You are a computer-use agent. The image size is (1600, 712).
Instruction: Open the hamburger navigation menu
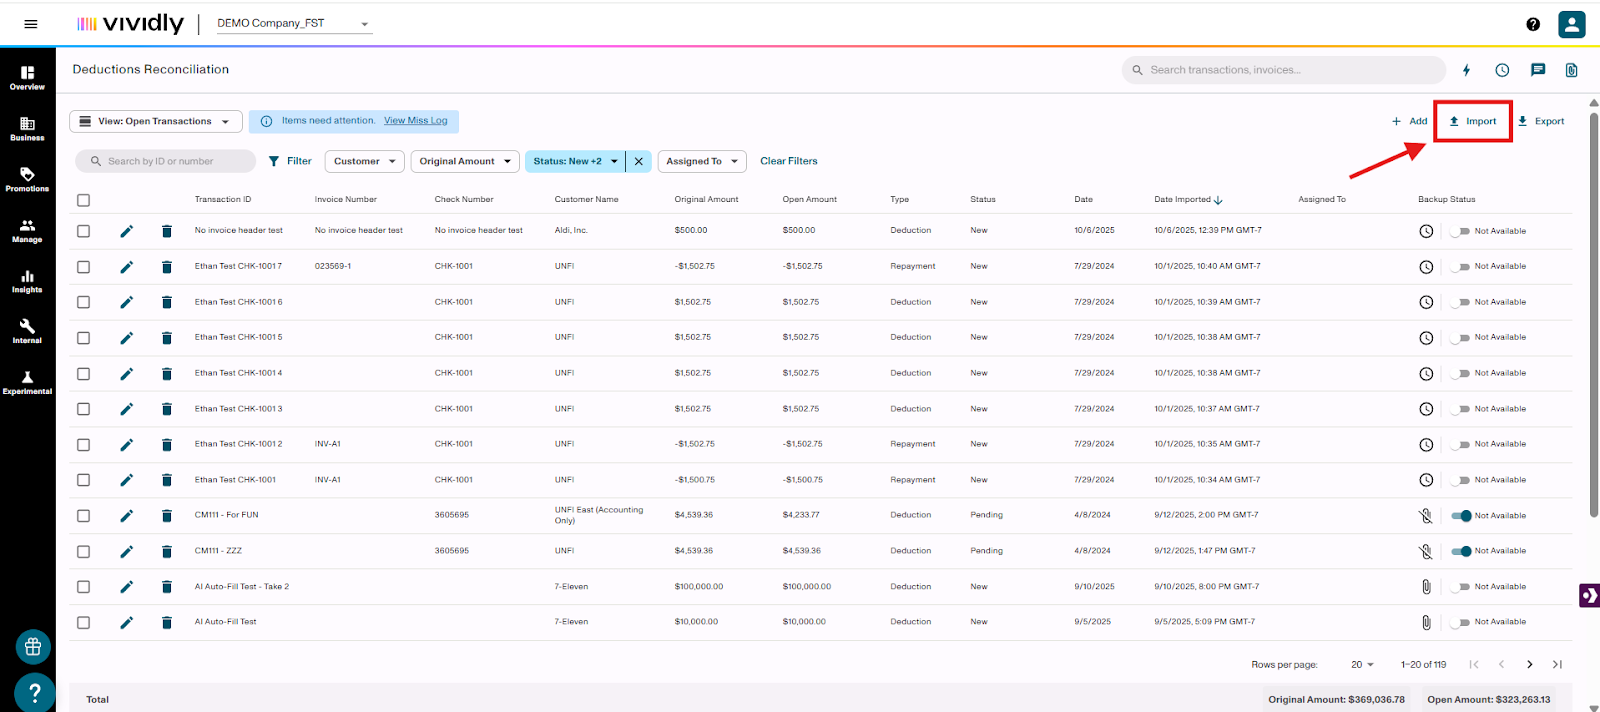tap(31, 24)
